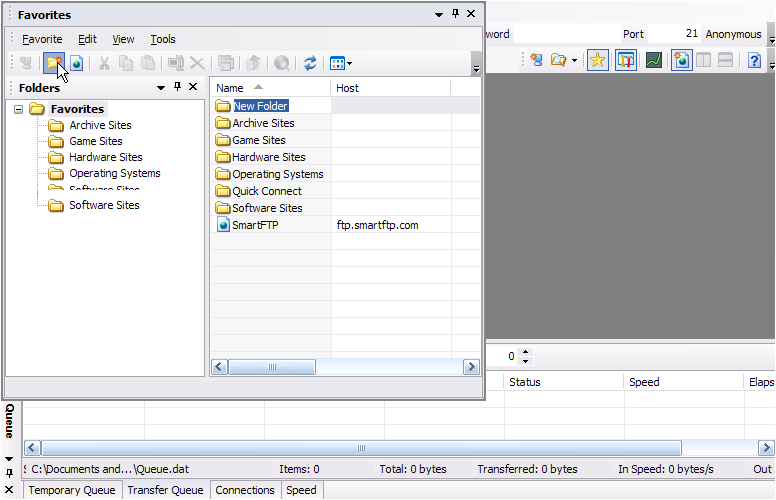The image size is (776, 500).
Task: Click the Find magnifier icon
Action: (282, 63)
